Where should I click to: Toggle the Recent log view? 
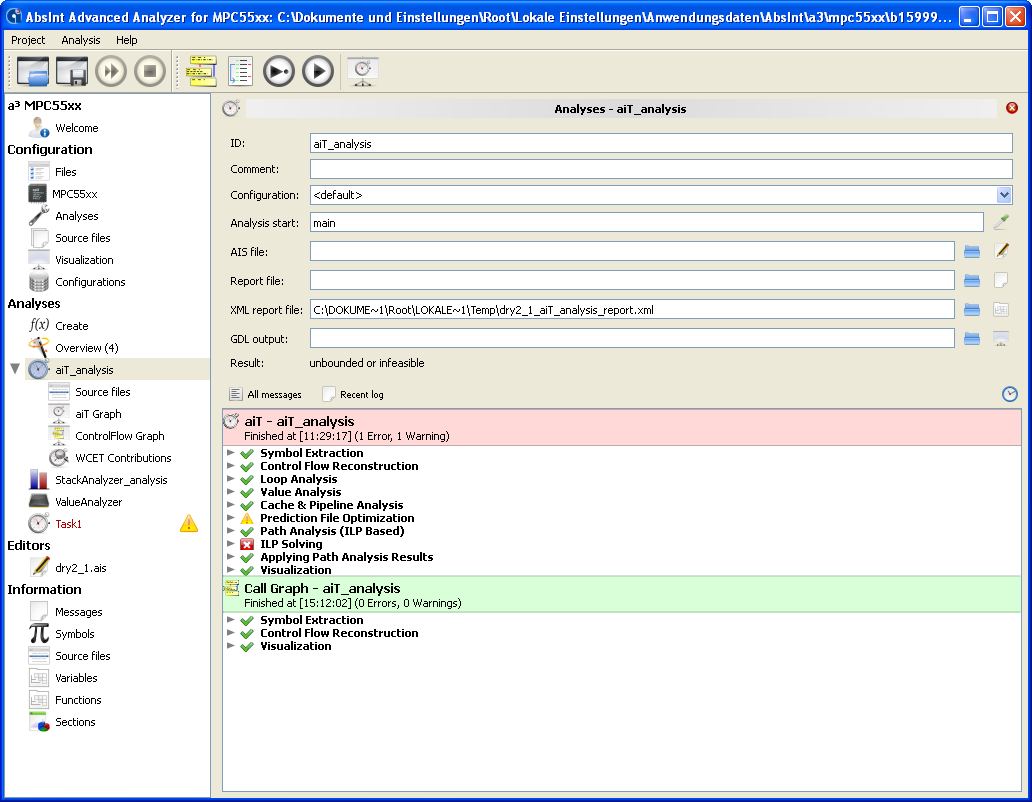[353, 394]
